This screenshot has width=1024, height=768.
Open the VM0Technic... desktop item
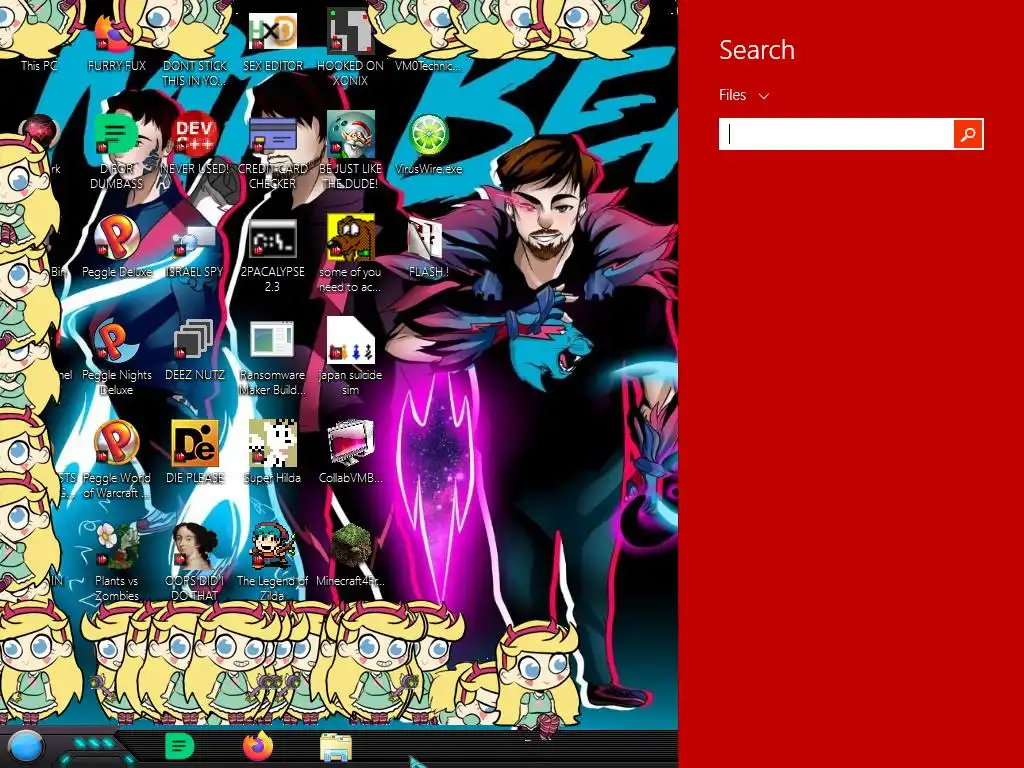[x=428, y=65]
